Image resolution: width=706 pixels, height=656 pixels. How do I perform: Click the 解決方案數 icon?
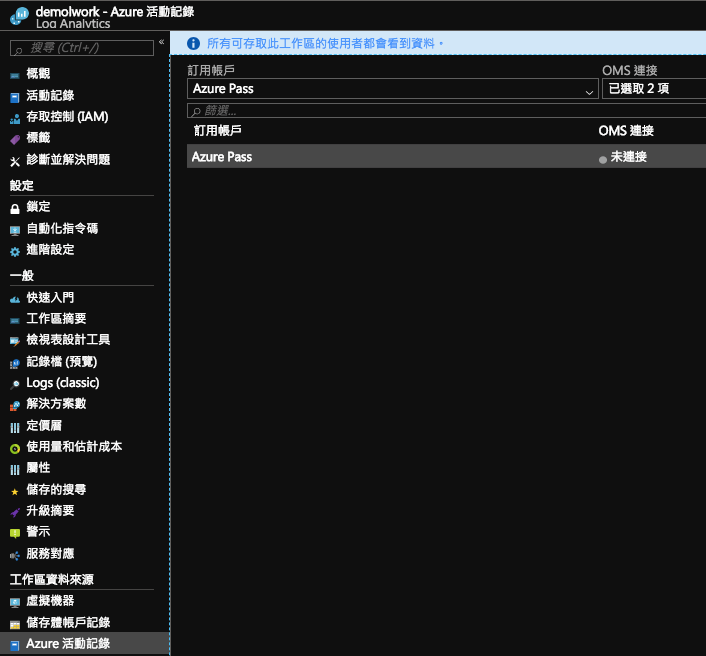click(x=15, y=406)
